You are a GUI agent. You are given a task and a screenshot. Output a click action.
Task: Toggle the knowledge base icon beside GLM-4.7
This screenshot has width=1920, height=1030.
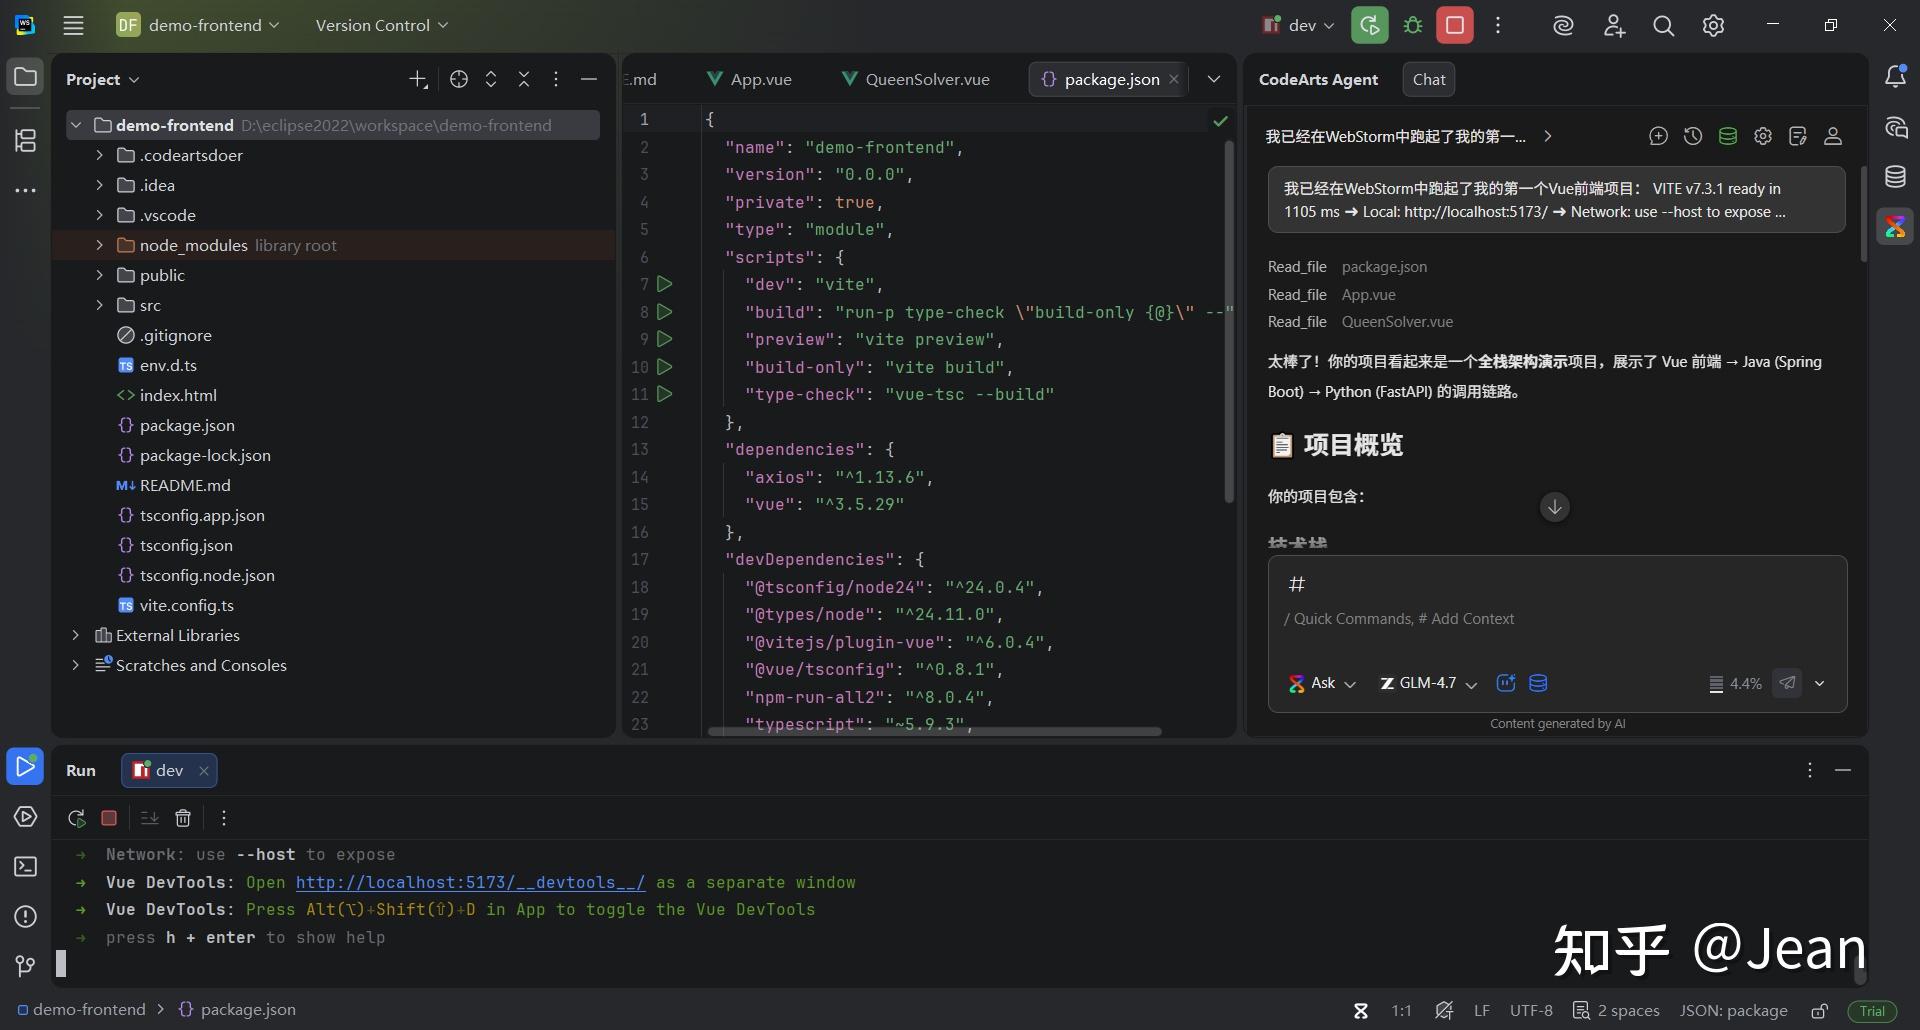pyautogui.click(x=1538, y=683)
